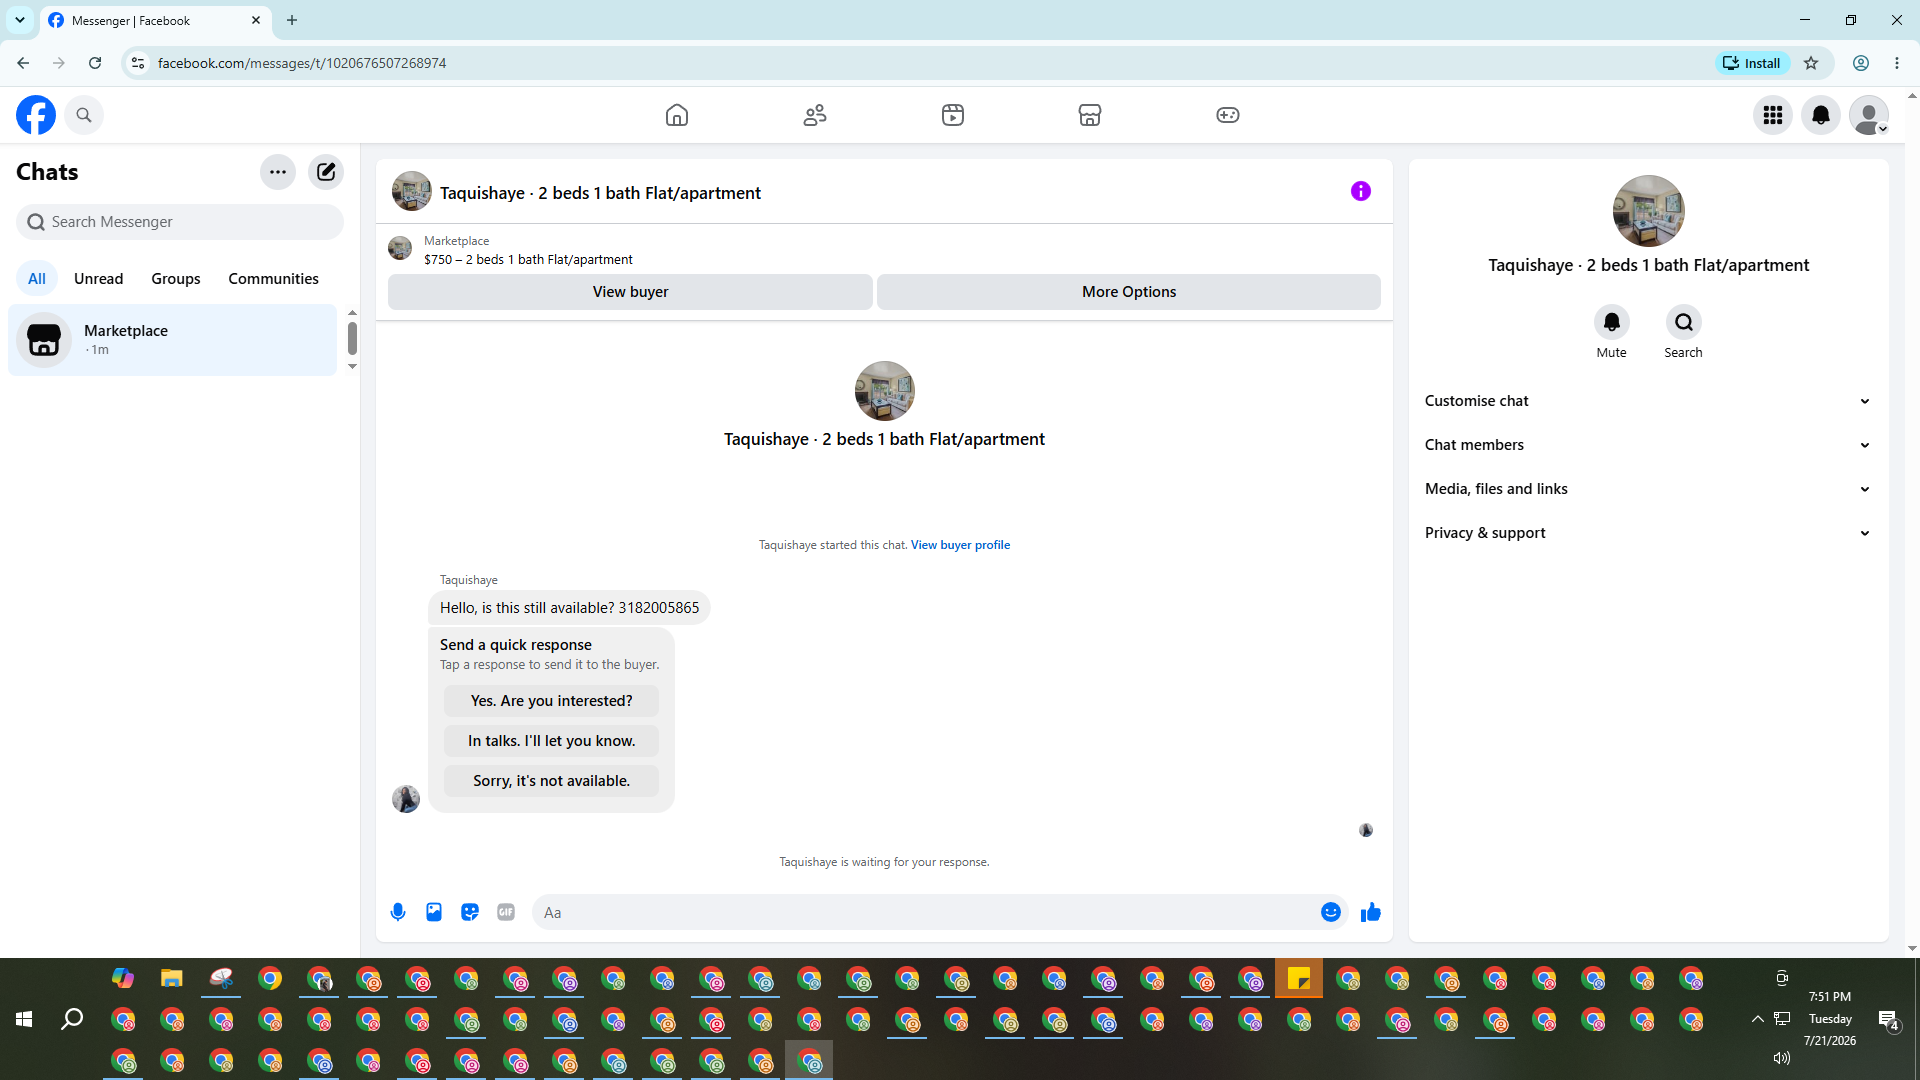This screenshot has width=1920, height=1080.
Task: Switch to the Unread tab
Action: (x=98, y=279)
